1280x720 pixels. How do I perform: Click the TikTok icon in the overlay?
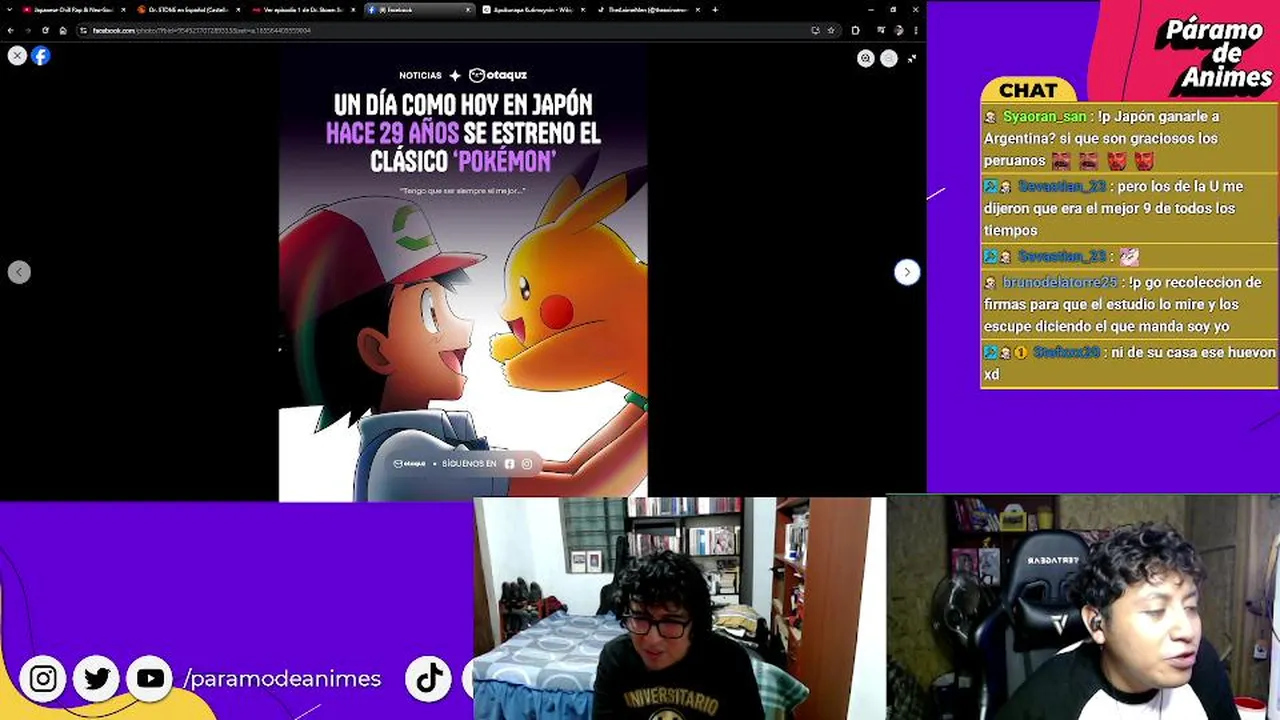tap(429, 679)
